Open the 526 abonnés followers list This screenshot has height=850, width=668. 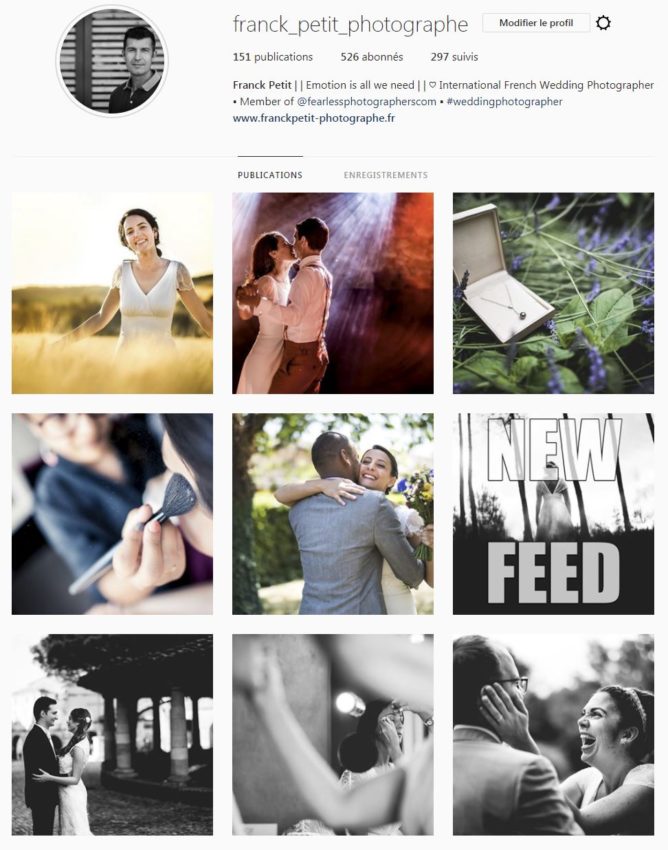[372, 57]
